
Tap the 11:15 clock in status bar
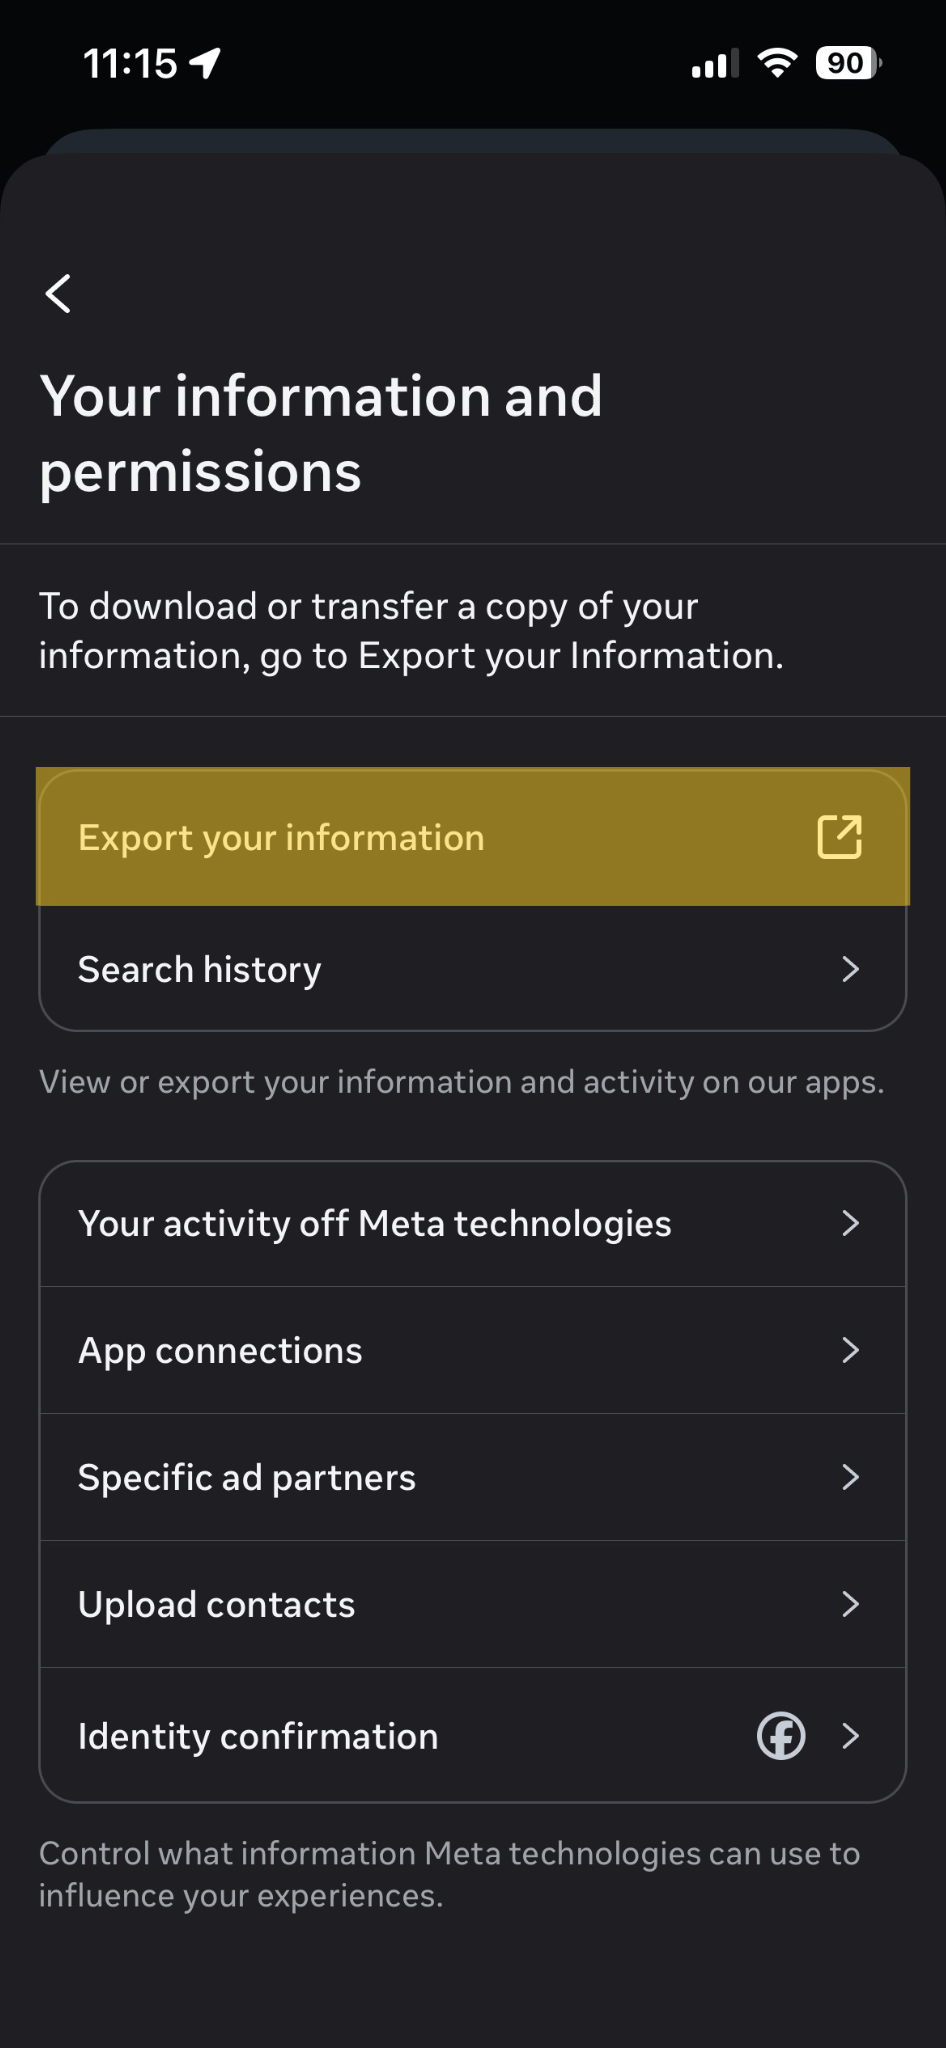[x=130, y=64]
